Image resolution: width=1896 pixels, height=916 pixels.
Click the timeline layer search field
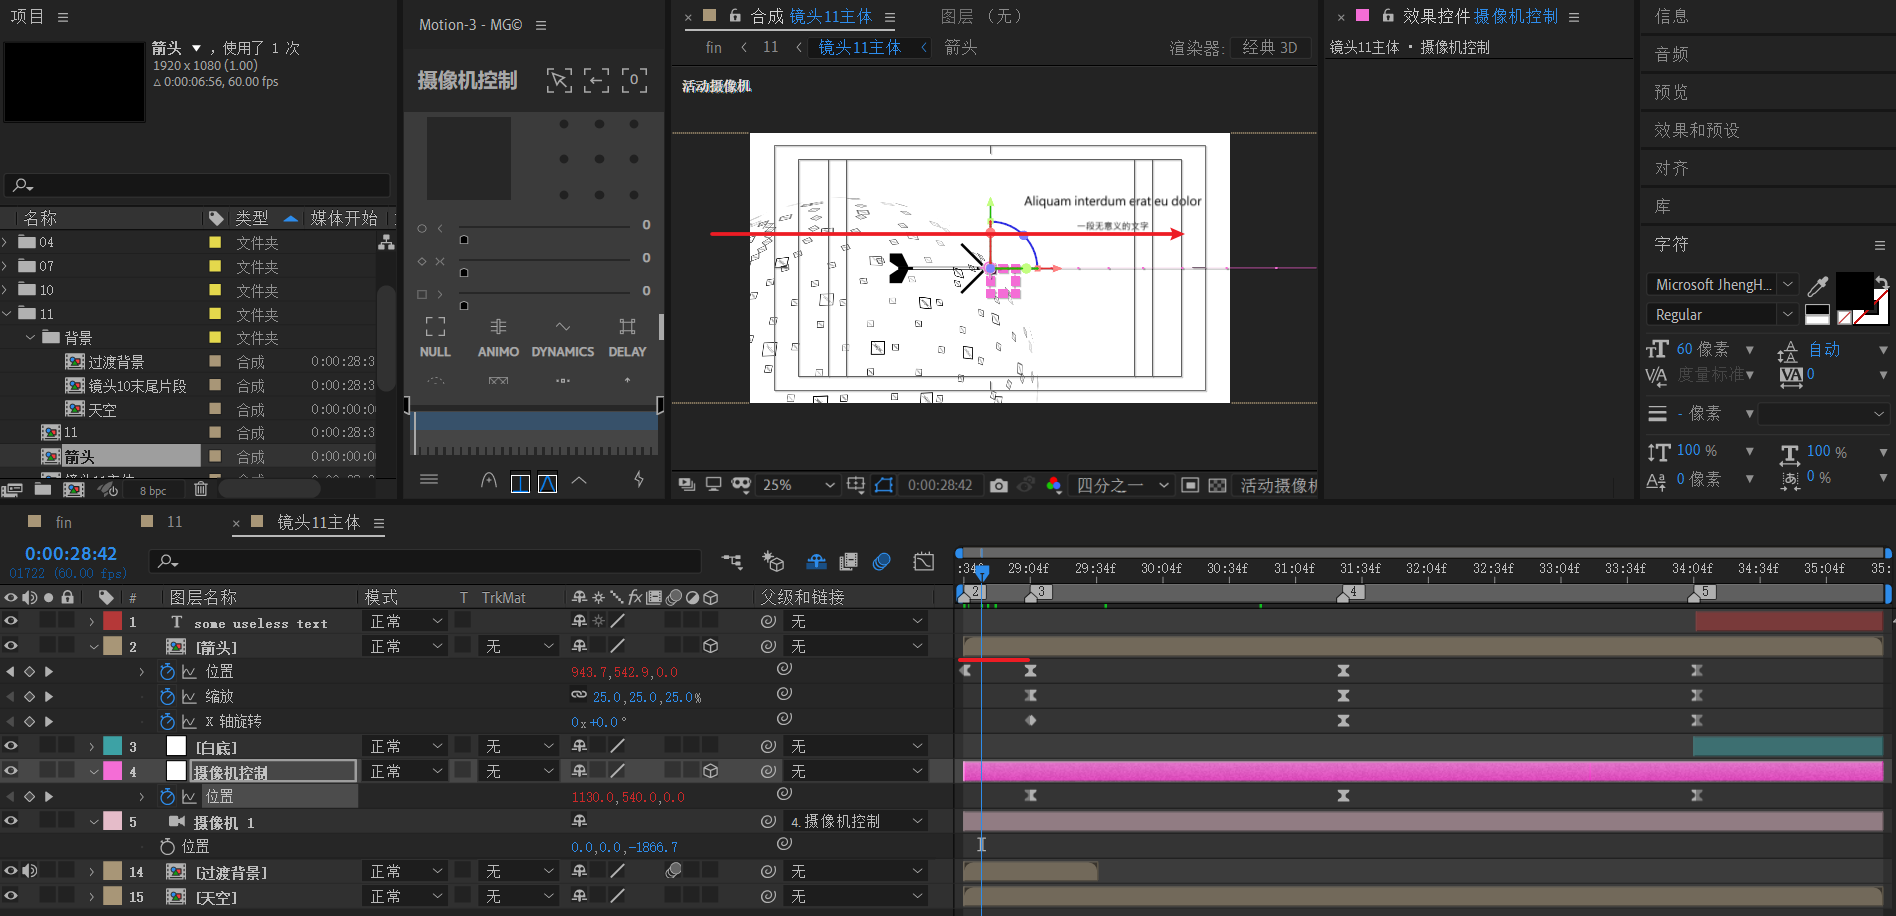[426, 561]
